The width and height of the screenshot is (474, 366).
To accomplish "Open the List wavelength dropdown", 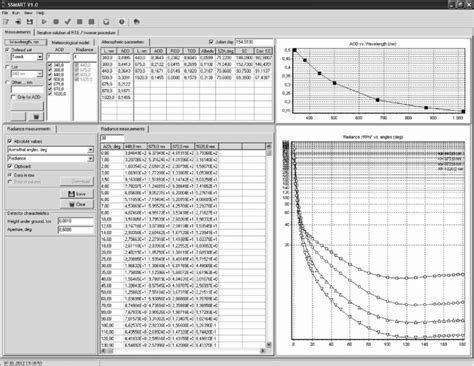I will coord(40,74).
